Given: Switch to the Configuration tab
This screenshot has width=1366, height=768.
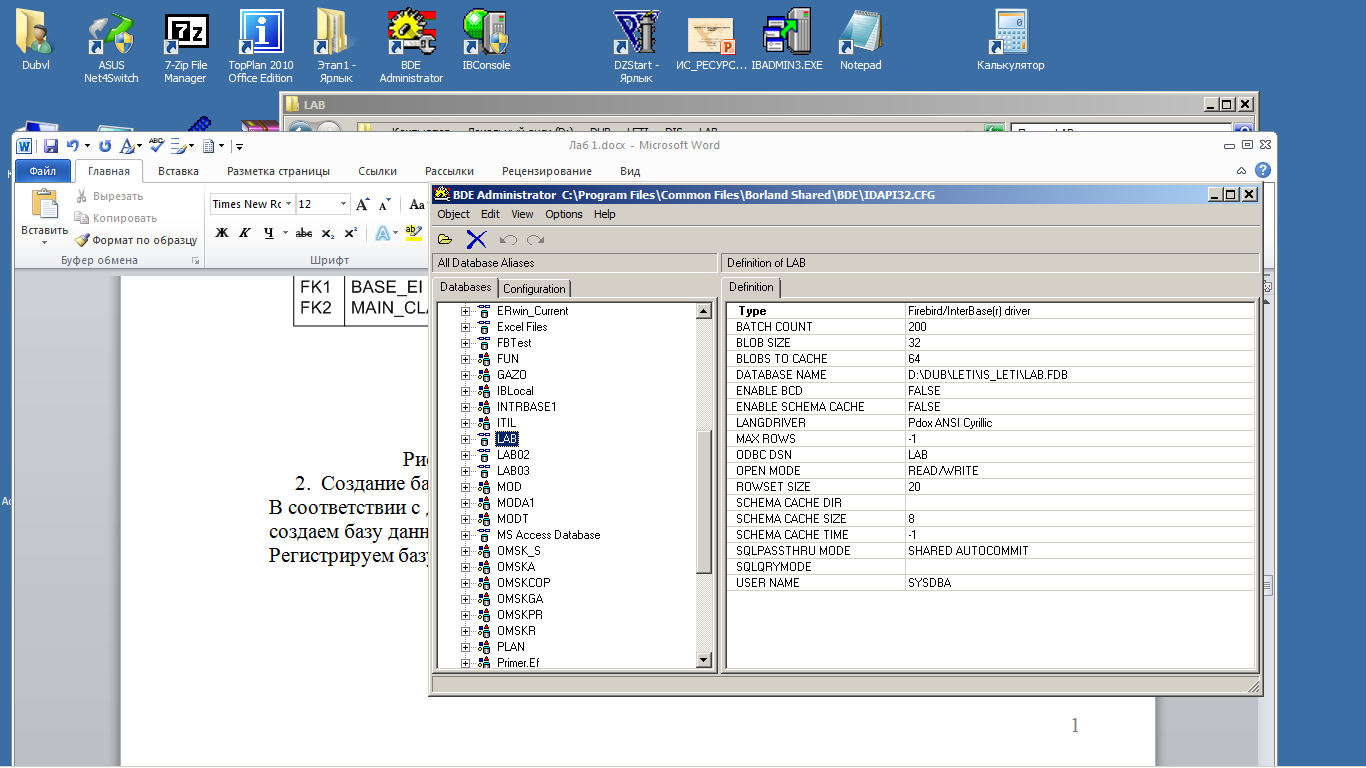Looking at the screenshot, I should [x=534, y=289].
